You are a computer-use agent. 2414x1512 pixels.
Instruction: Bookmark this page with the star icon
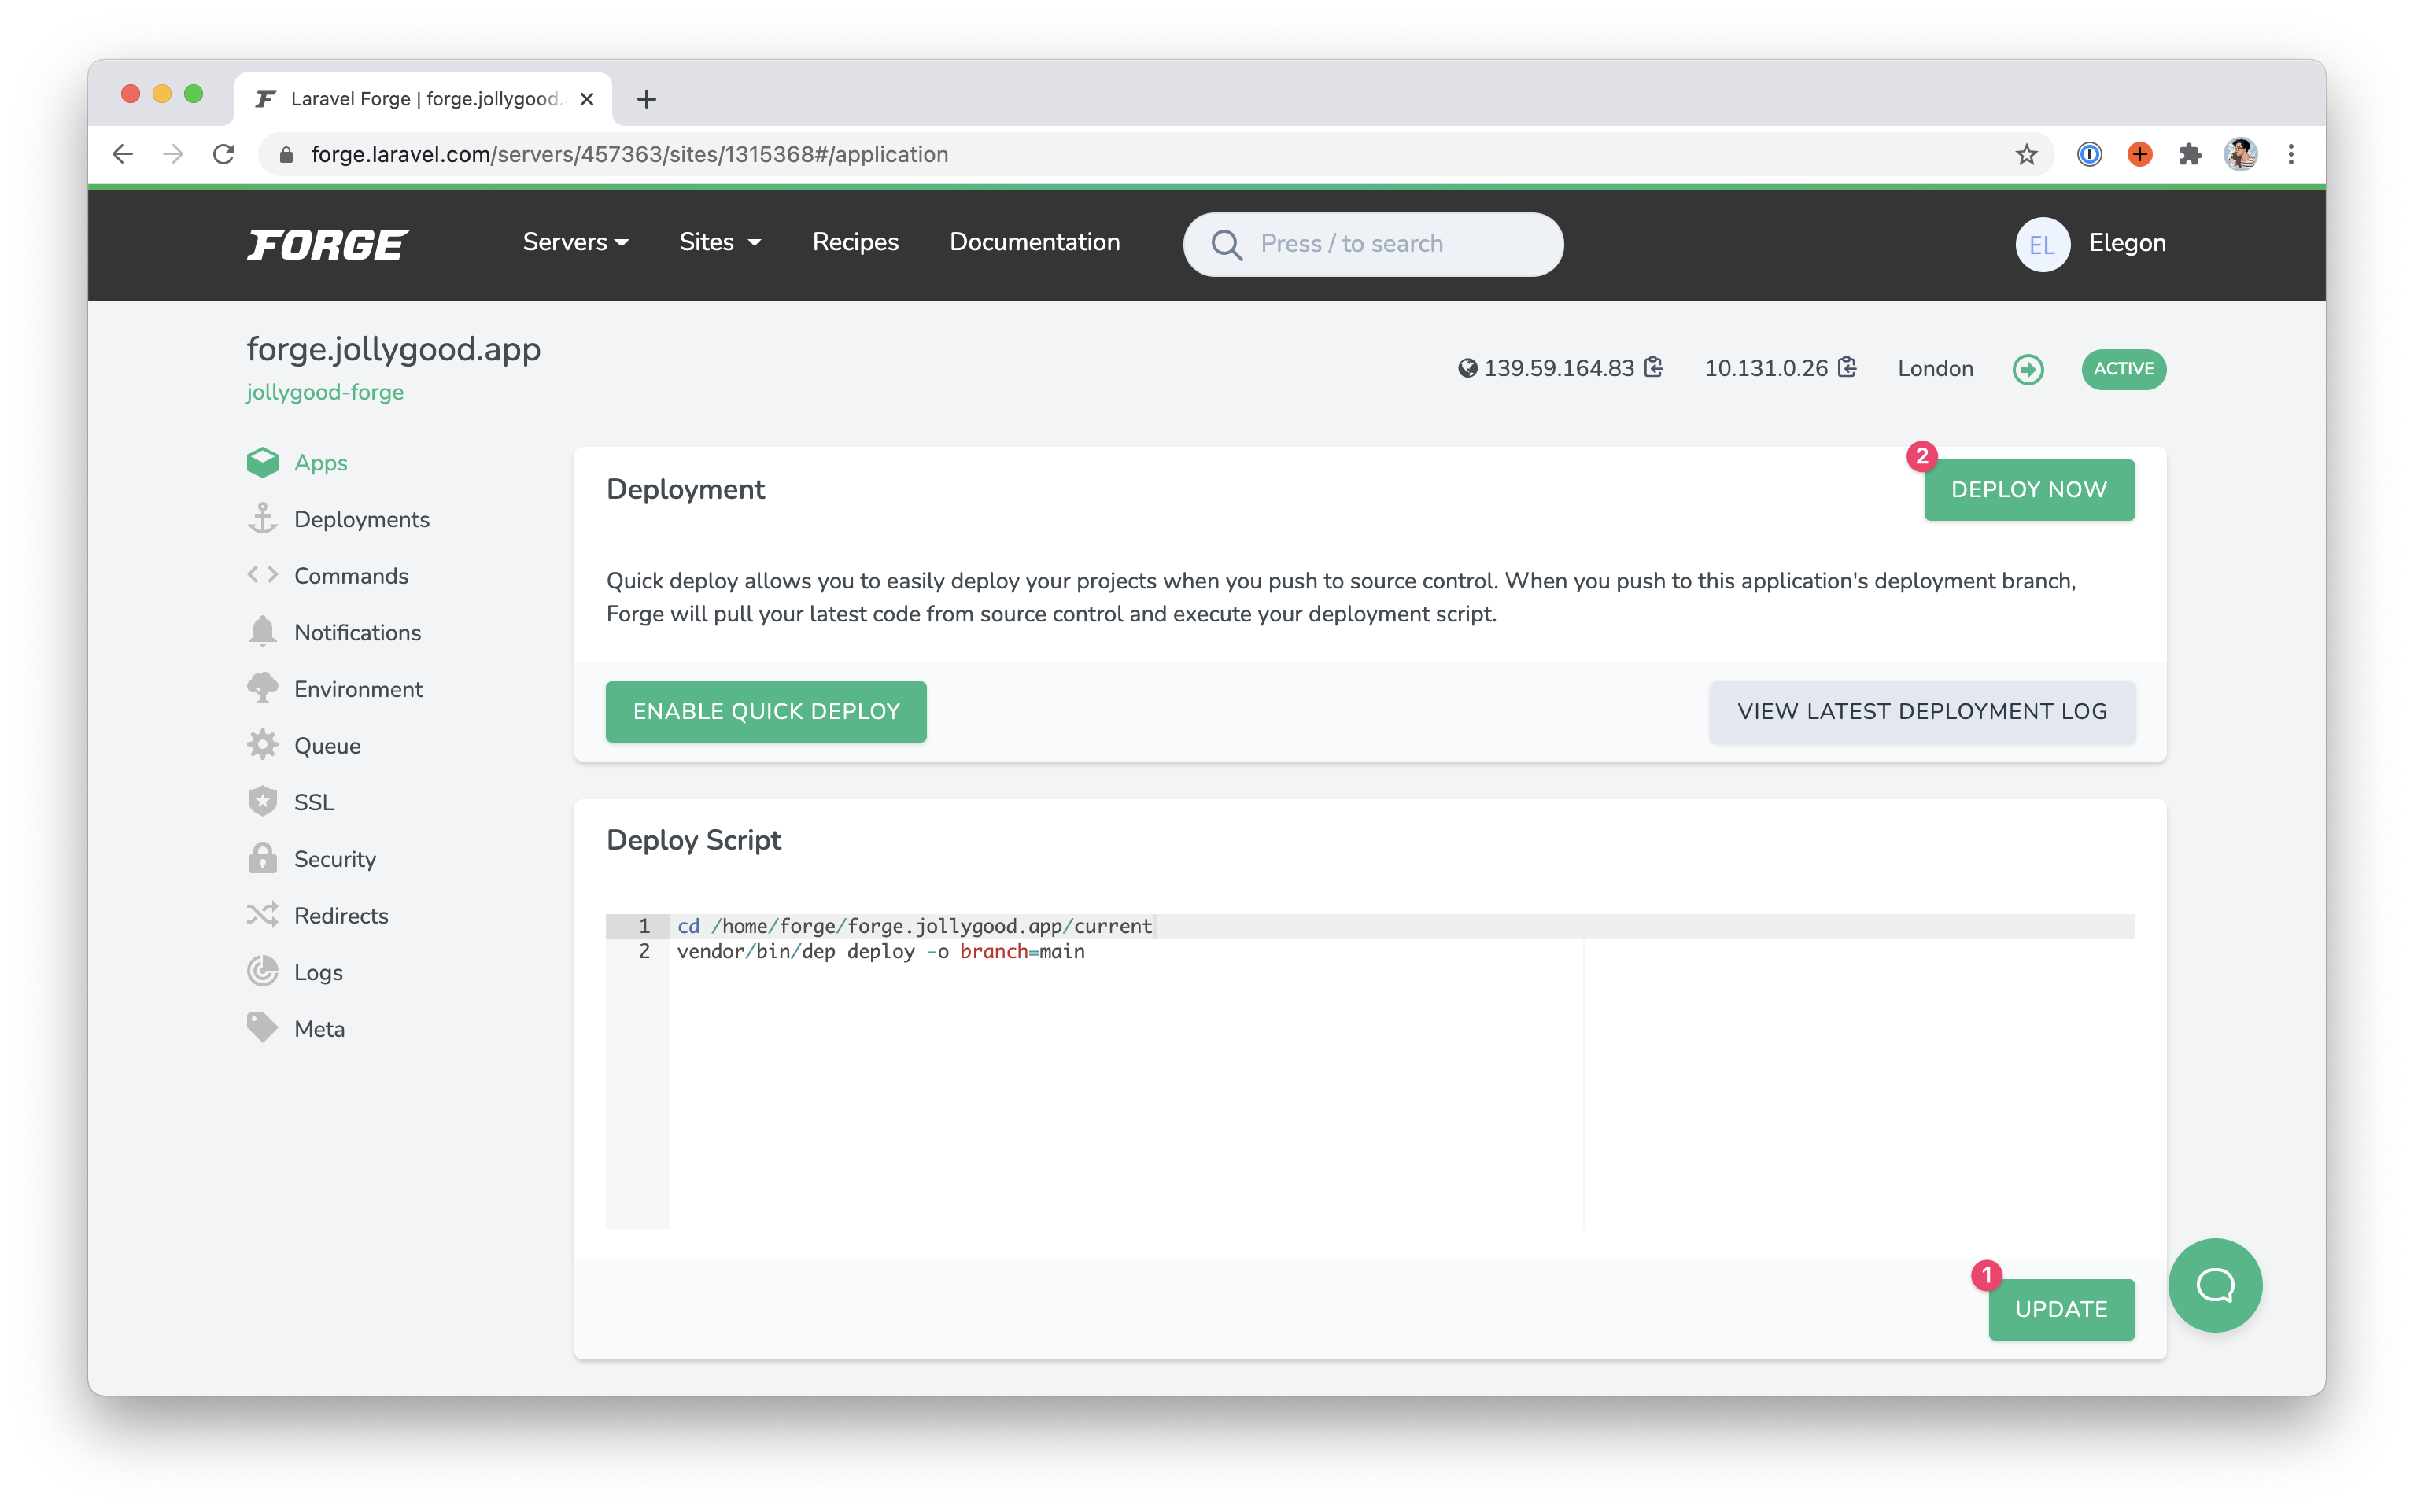(2025, 154)
